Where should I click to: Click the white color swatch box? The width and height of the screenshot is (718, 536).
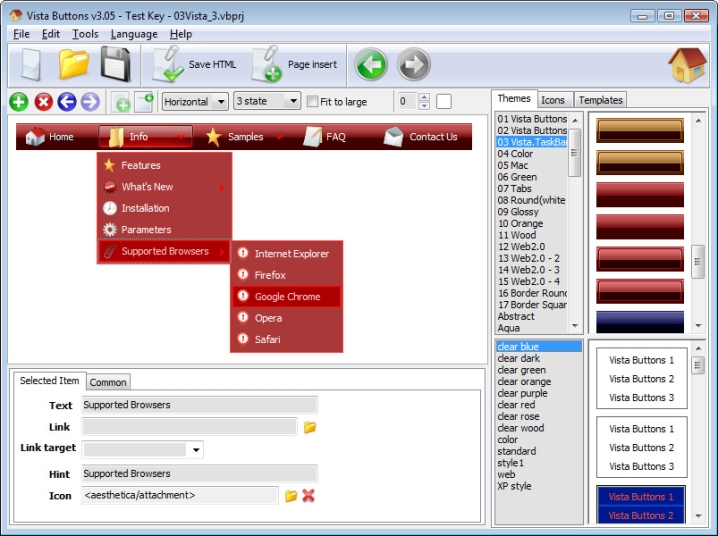[444, 102]
